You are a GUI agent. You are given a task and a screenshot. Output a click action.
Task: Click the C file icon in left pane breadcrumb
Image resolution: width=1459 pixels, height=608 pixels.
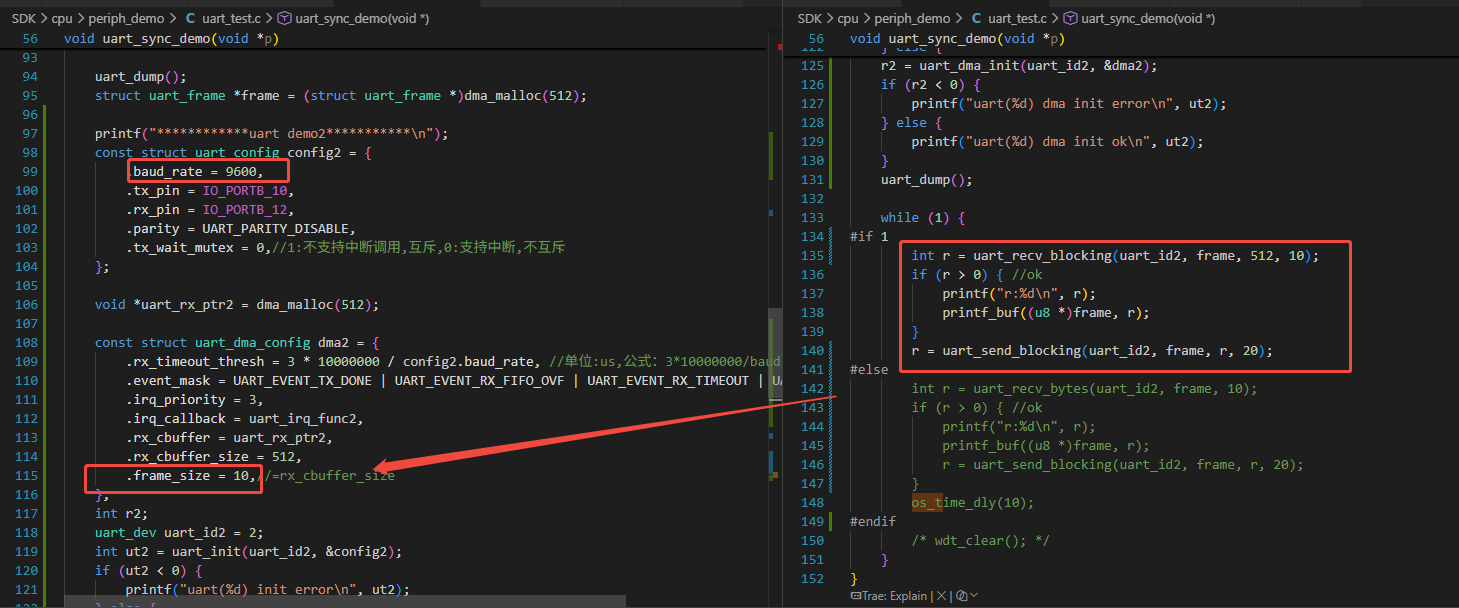191,18
